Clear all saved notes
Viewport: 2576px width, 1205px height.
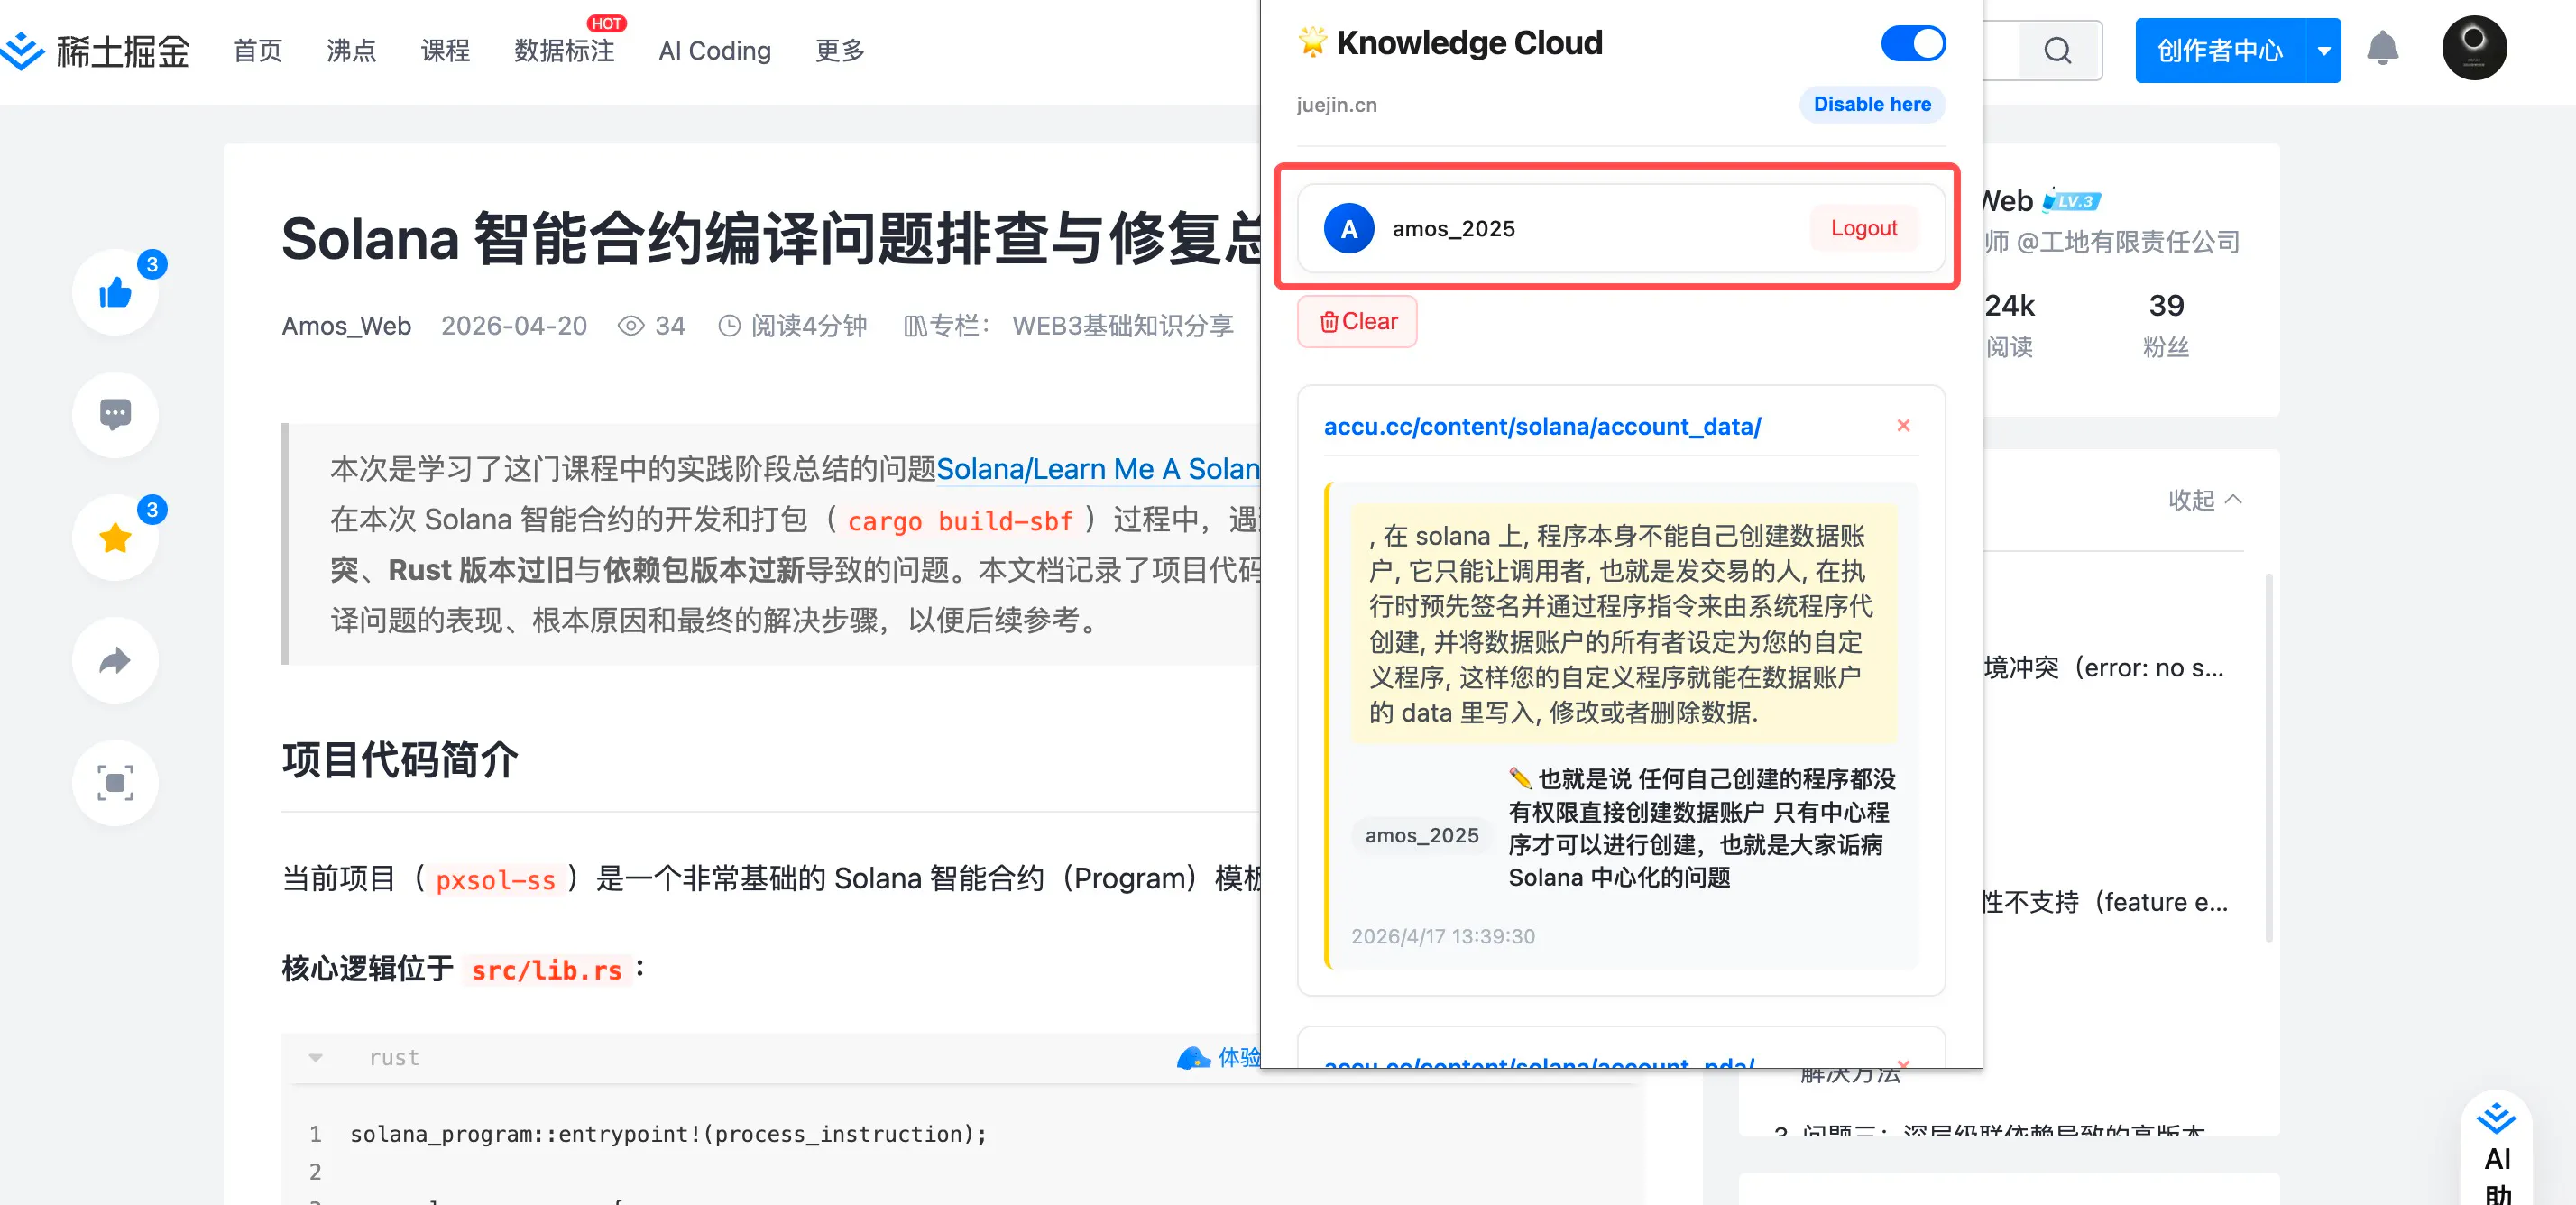(1357, 321)
